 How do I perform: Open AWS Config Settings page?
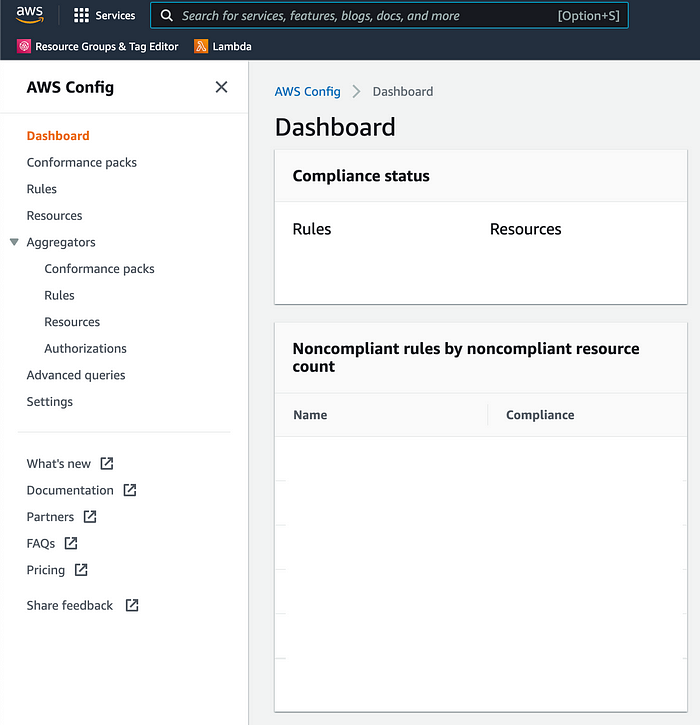pyautogui.click(x=50, y=402)
